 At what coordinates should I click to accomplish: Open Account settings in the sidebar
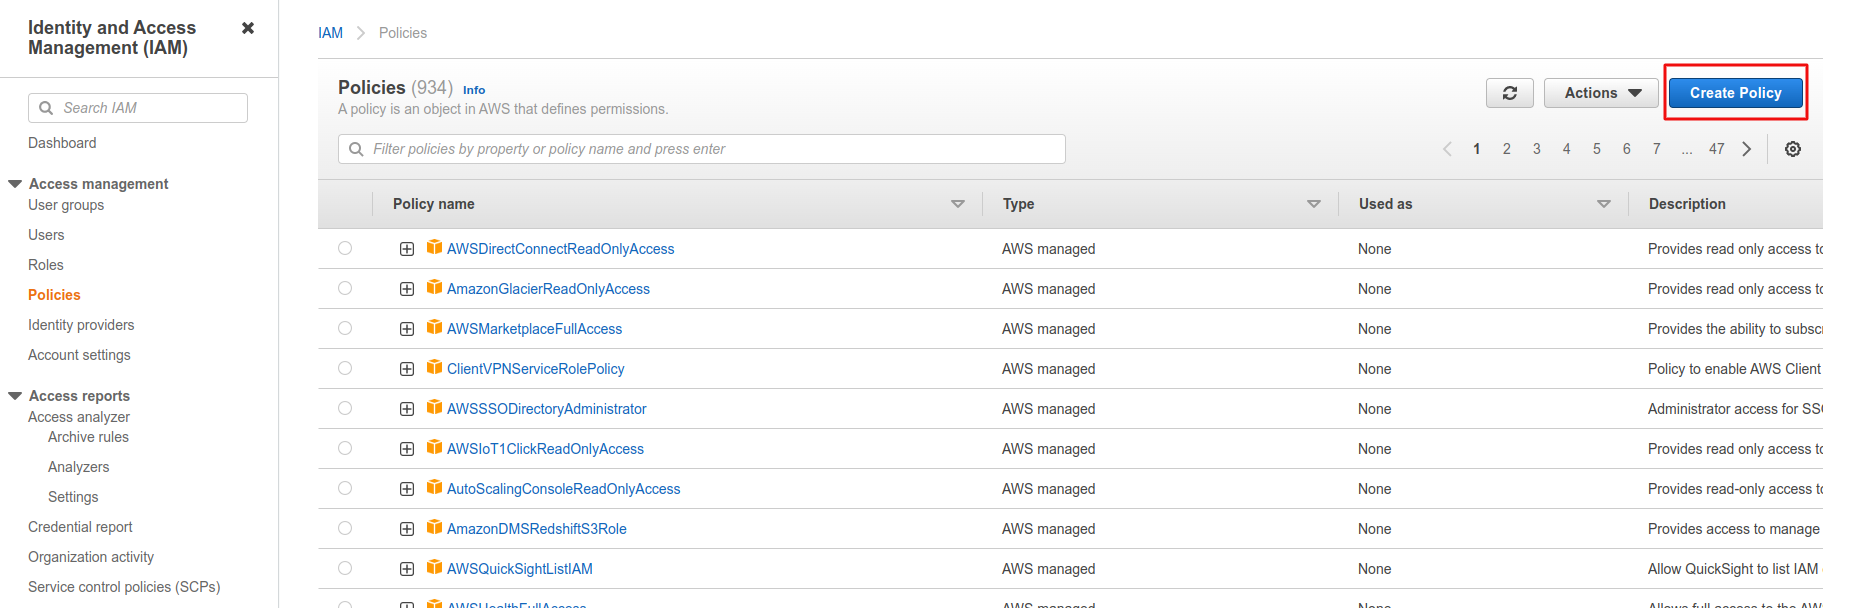click(79, 355)
